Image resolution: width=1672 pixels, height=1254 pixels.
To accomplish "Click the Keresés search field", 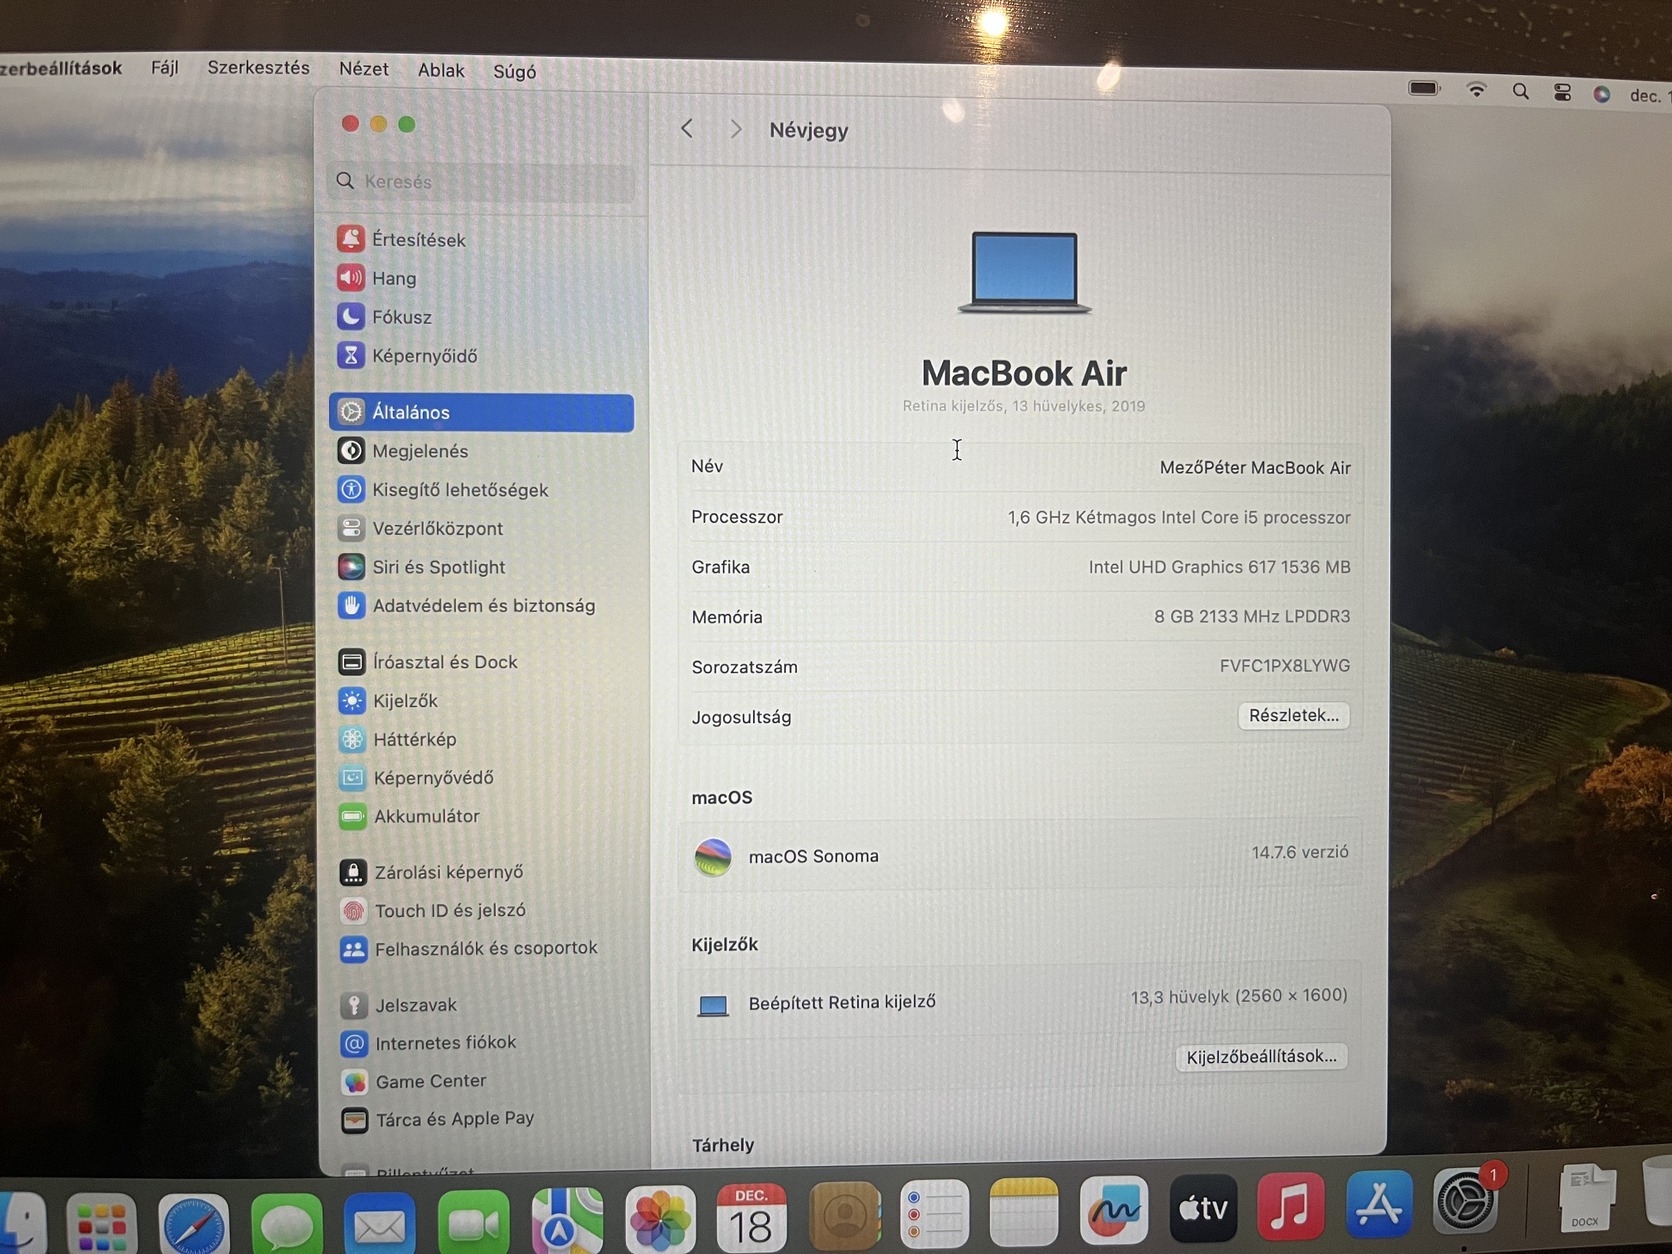I will pyautogui.click(x=482, y=181).
